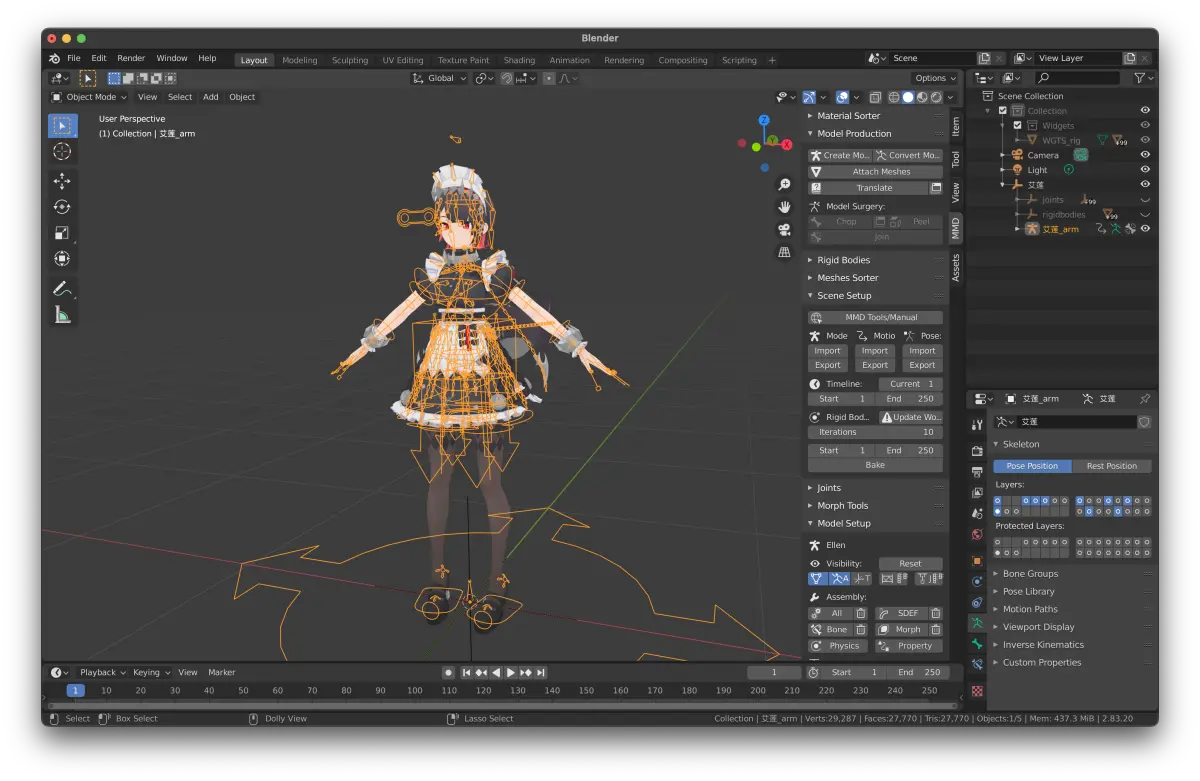The height and width of the screenshot is (781, 1200).
Task: Open the Object Mode dropdown
Action: click(x=90, y=97)
